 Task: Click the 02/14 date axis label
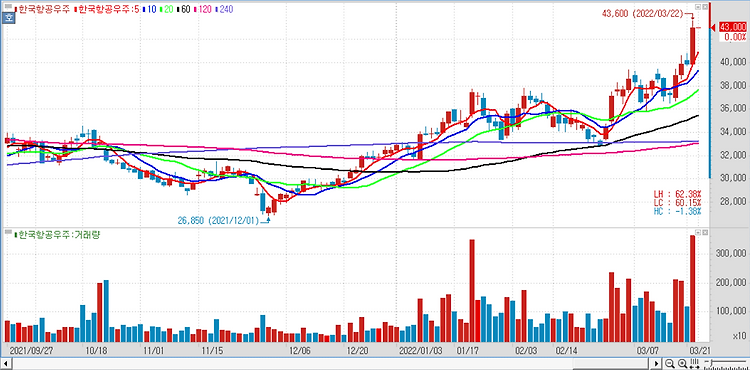click(x=565, y=350)
